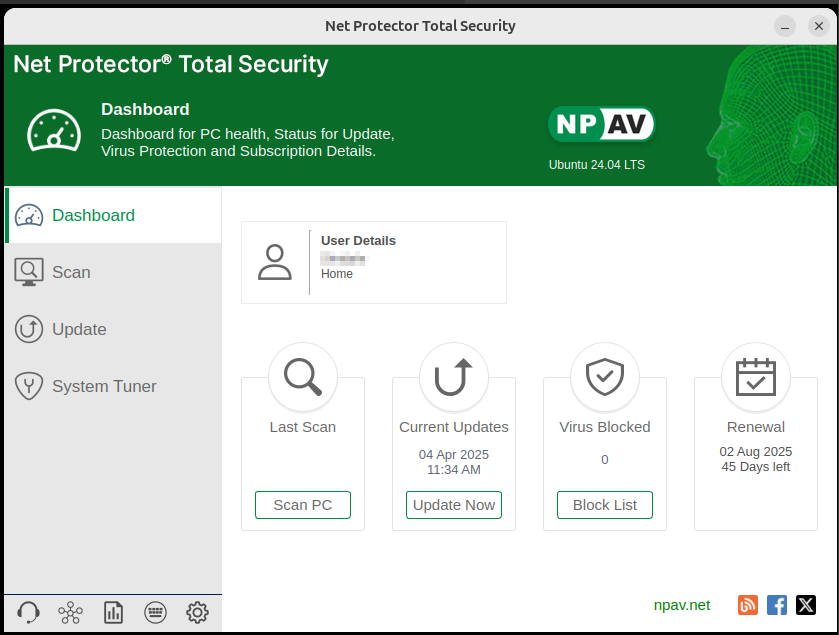Viewport: 839px width, 635px height.
Task: Open the Facebook page icon
Action: tap(777, 605)
